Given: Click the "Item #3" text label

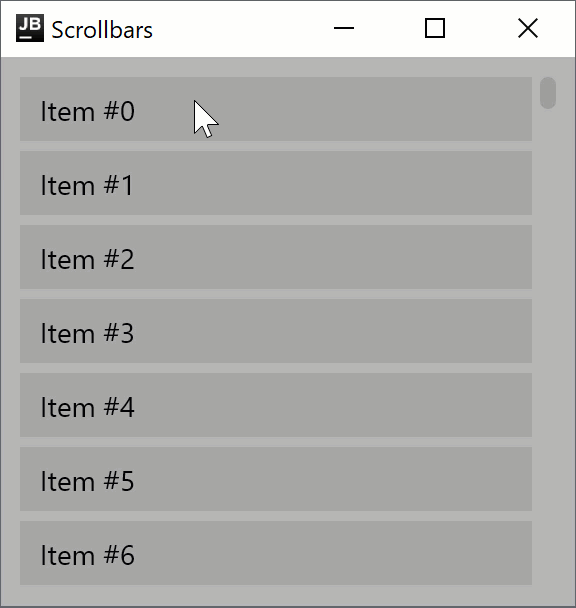Looking at the screenshot, I should click(x=88, y=333).
